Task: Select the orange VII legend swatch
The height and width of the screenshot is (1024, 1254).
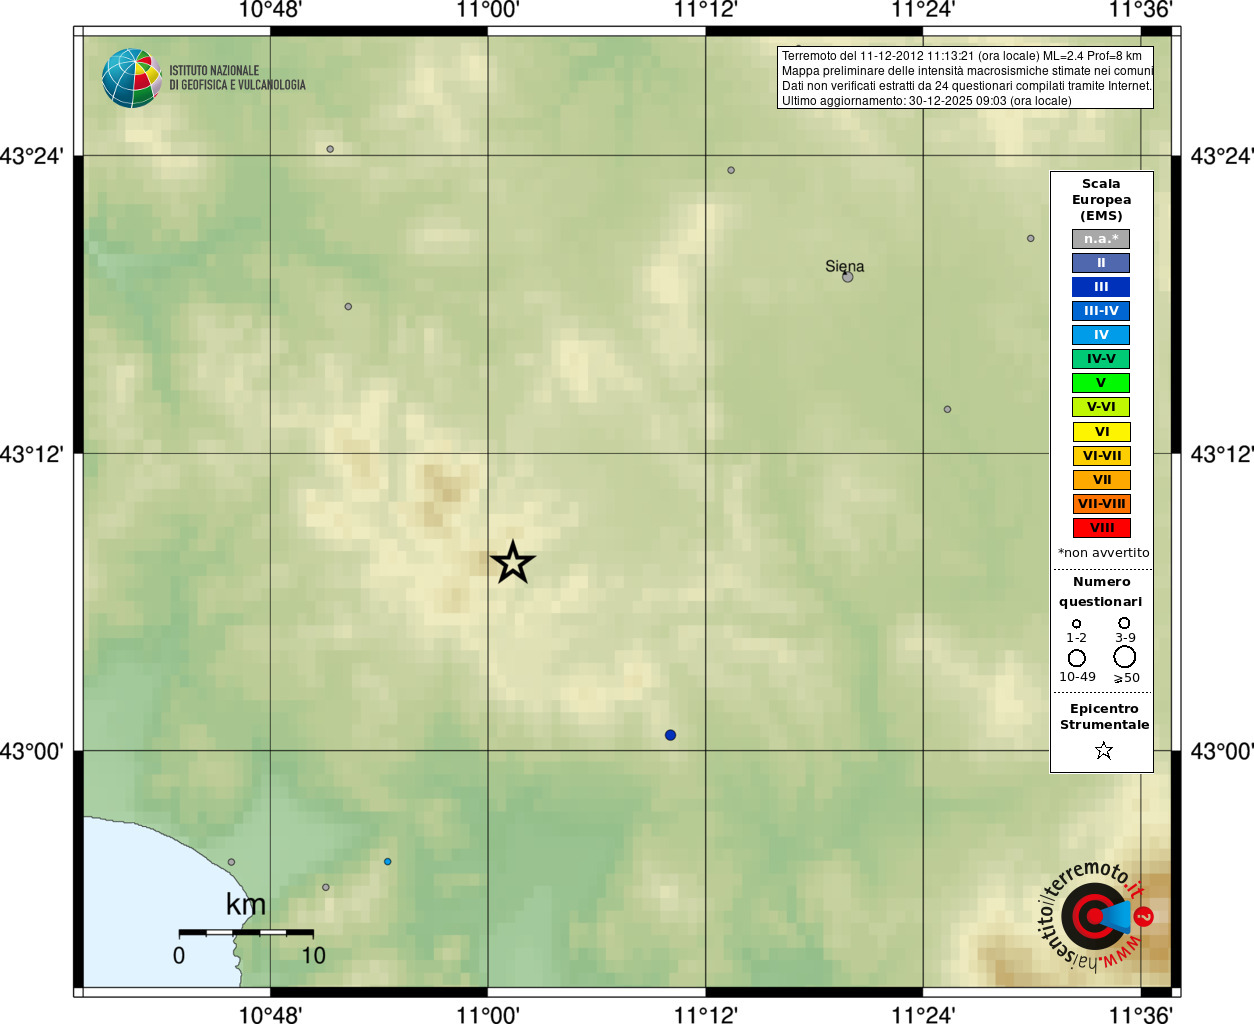Action: (x=1101, y=480)
